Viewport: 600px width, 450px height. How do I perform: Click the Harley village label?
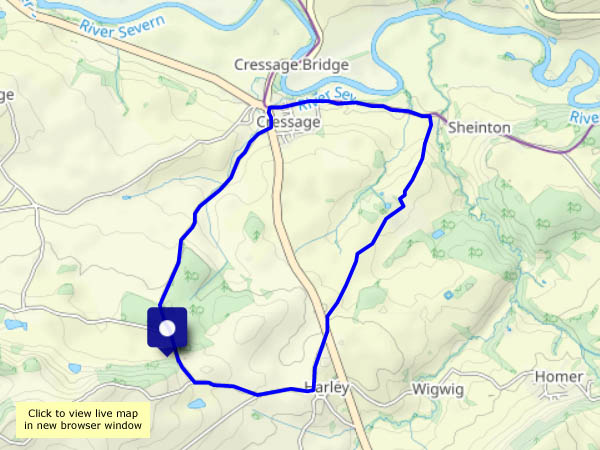pos(327,387)
